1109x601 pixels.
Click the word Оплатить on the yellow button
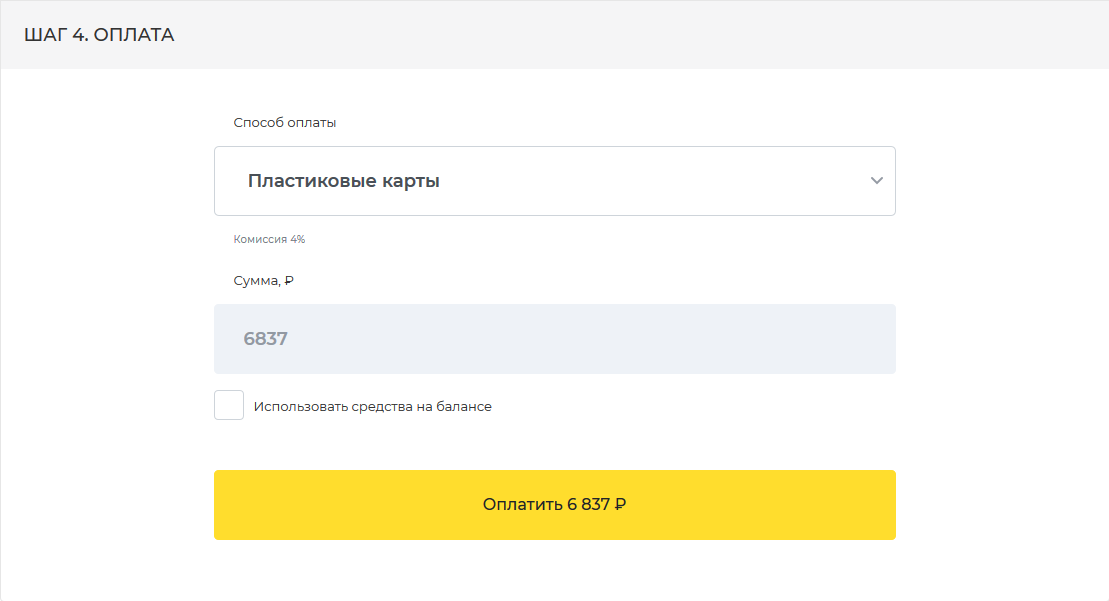(522, 505)
